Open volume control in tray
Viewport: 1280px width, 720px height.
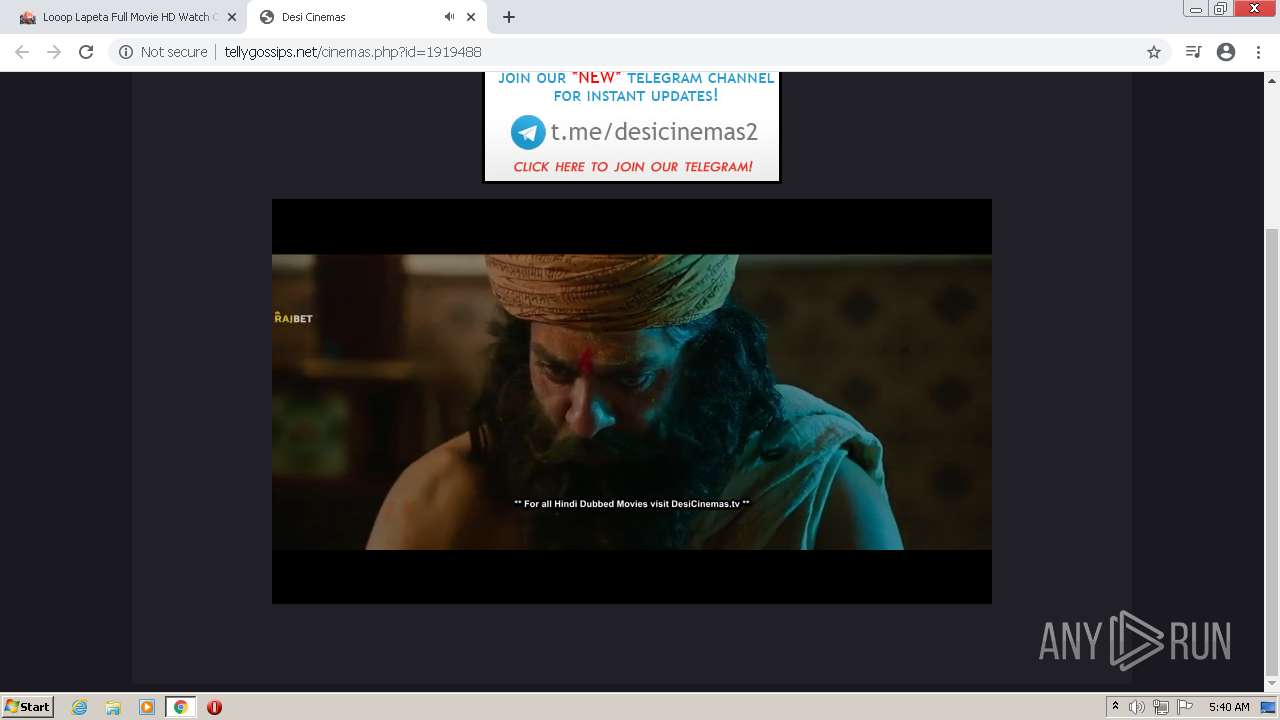(1137, 707)
